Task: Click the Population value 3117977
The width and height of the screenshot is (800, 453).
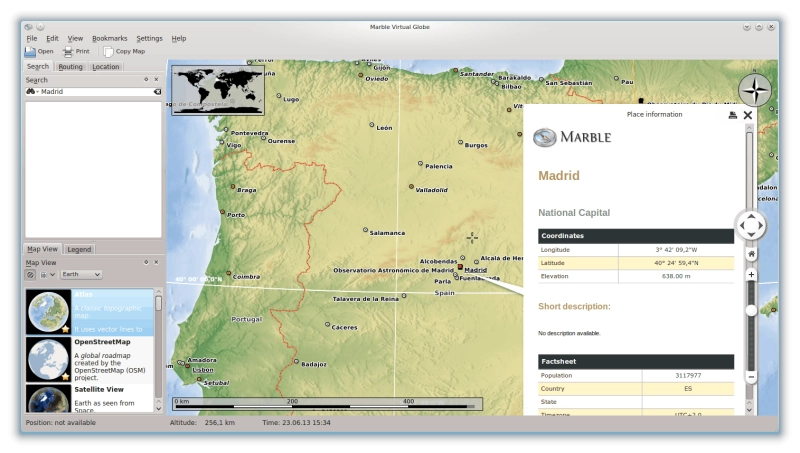Action: 688,375
